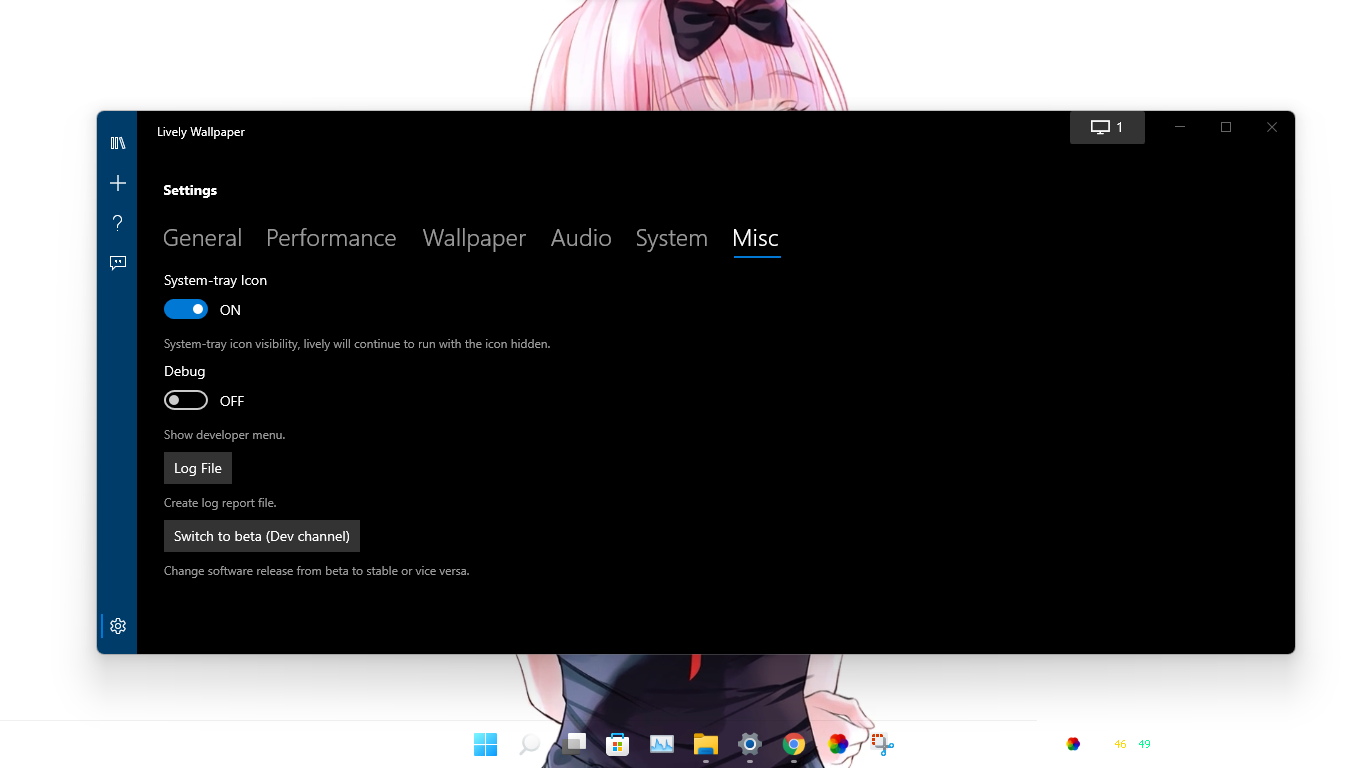This screenshot has width=1366, height=768.
Task: Open Settings with the sidebar gear icon
Action: tap(117, 625)
